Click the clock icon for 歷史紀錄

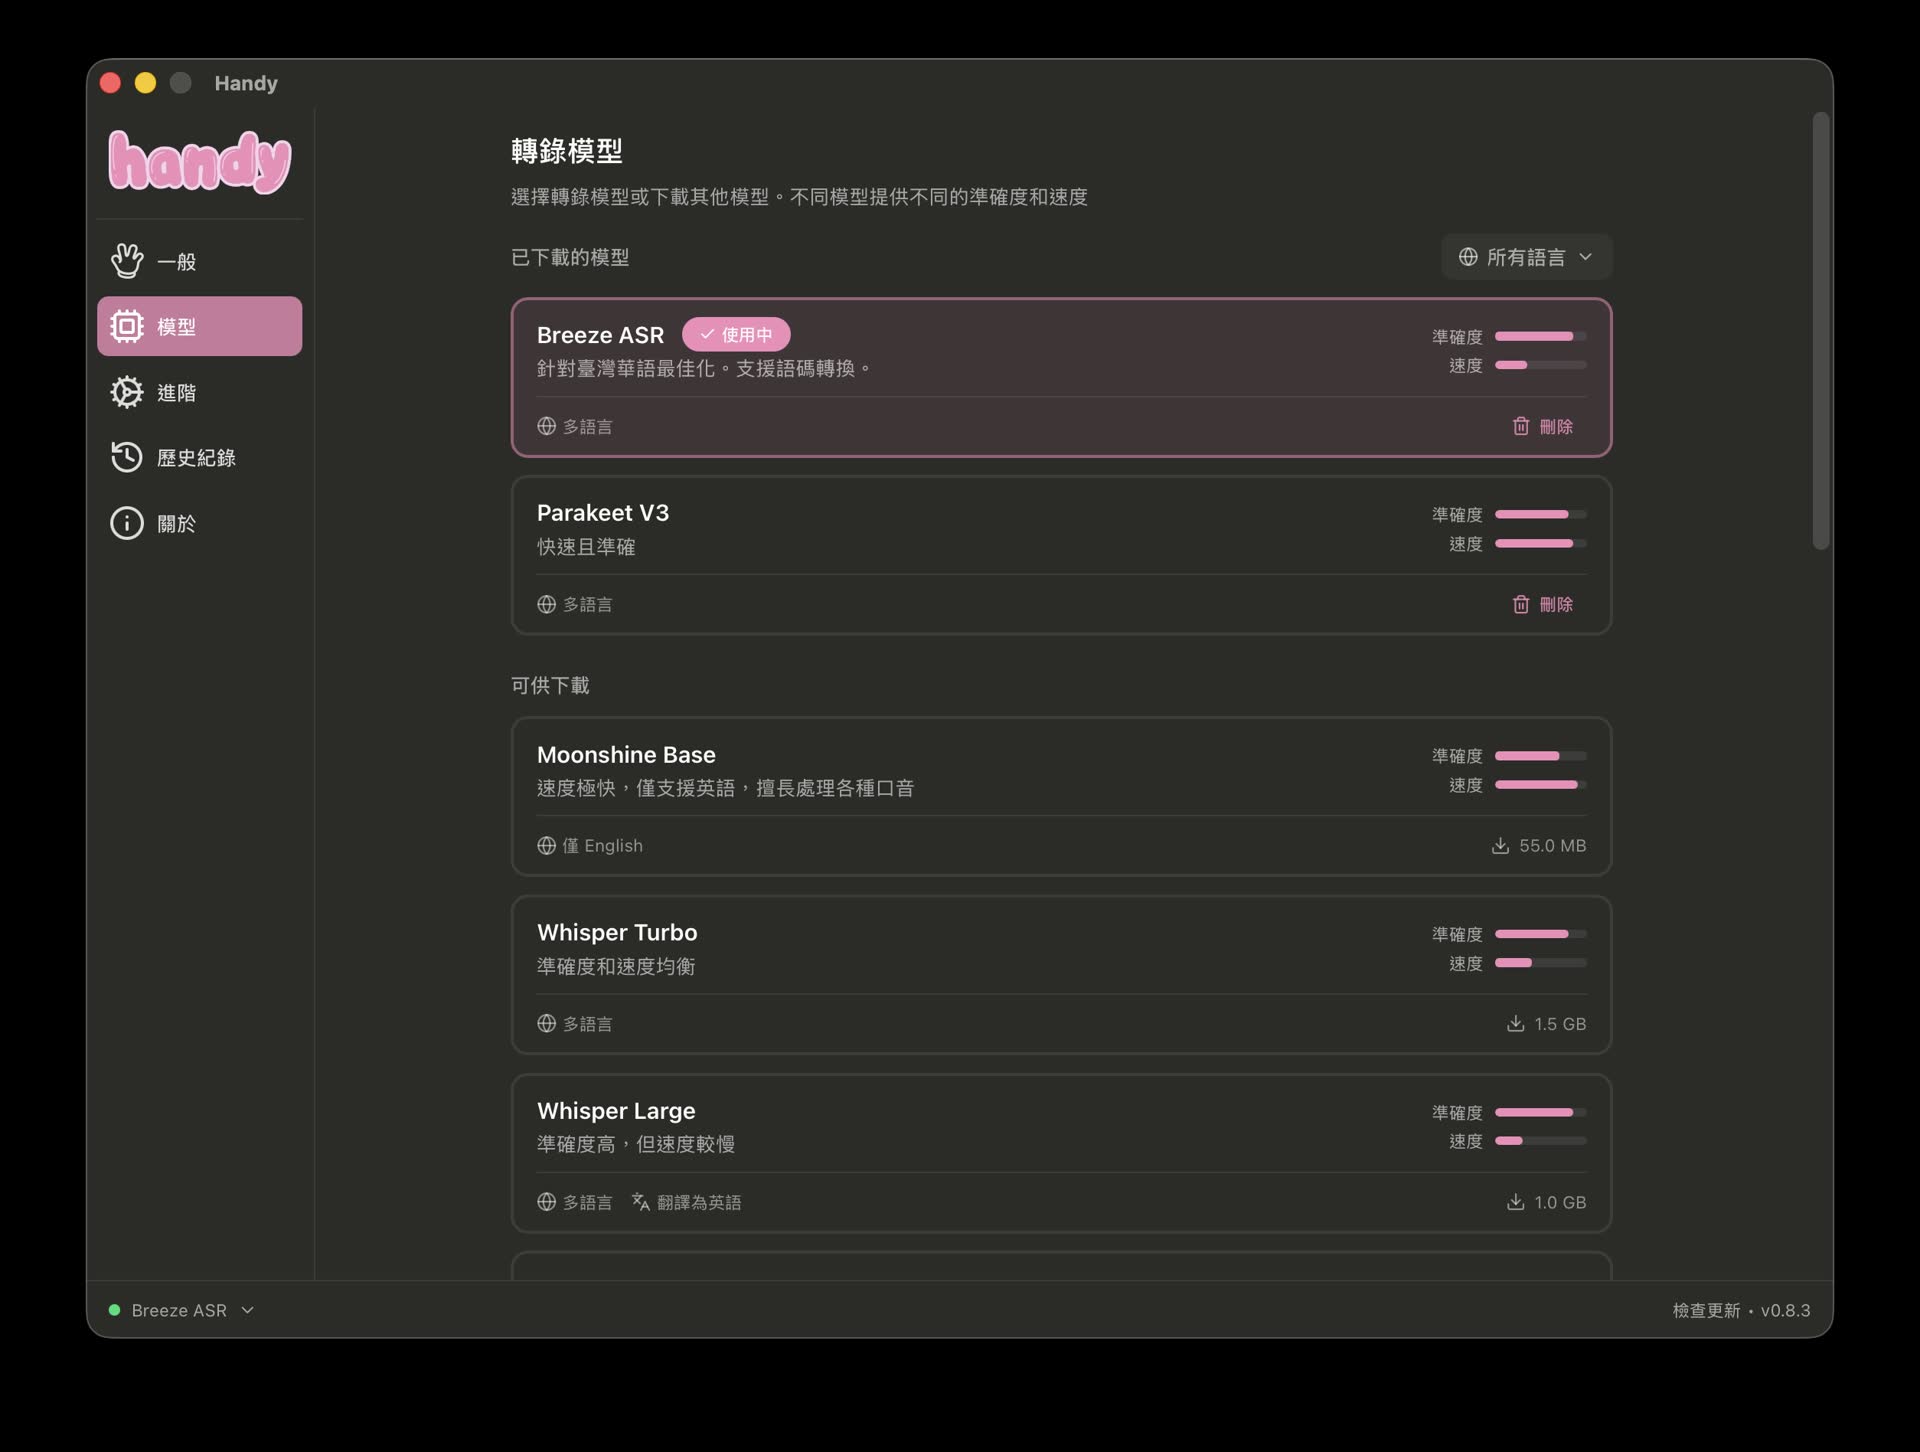click(x=127, y=457)
